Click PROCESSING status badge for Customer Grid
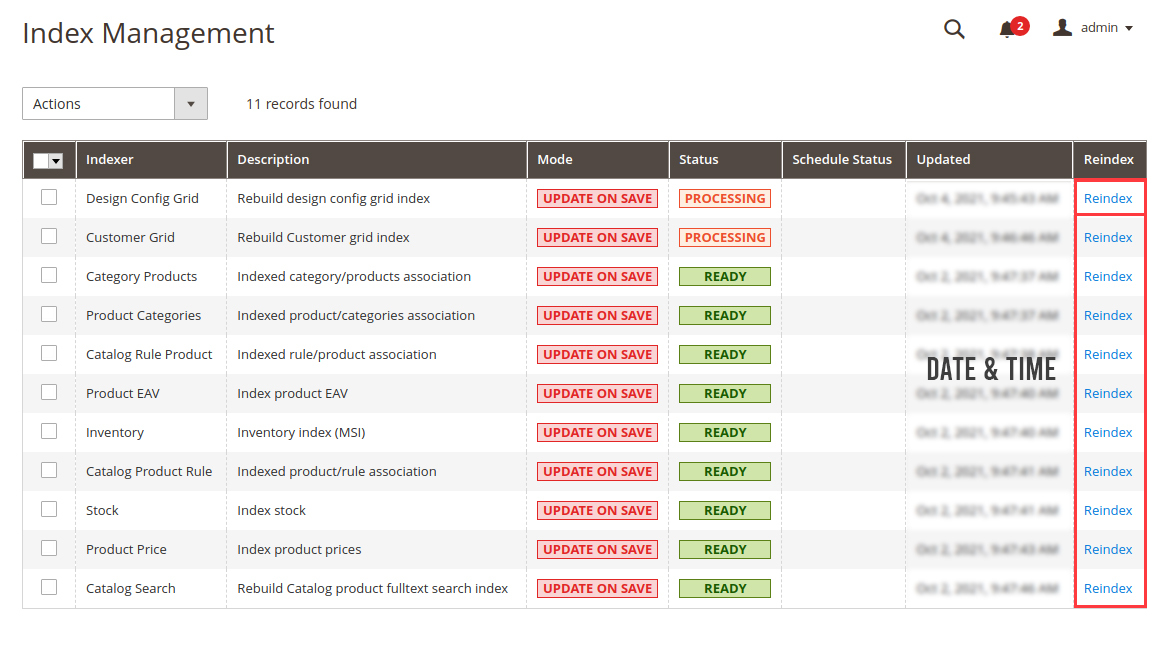This screenshot has height=662, width=1166. pos(725,237)
